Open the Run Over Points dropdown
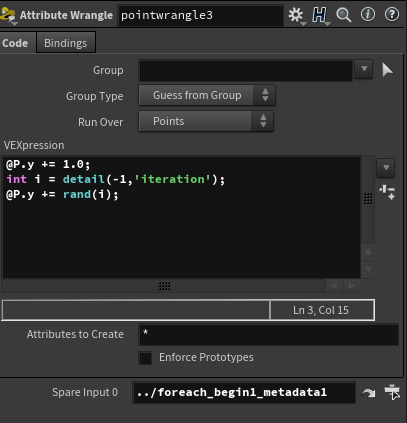 click(x=206, y=121)
